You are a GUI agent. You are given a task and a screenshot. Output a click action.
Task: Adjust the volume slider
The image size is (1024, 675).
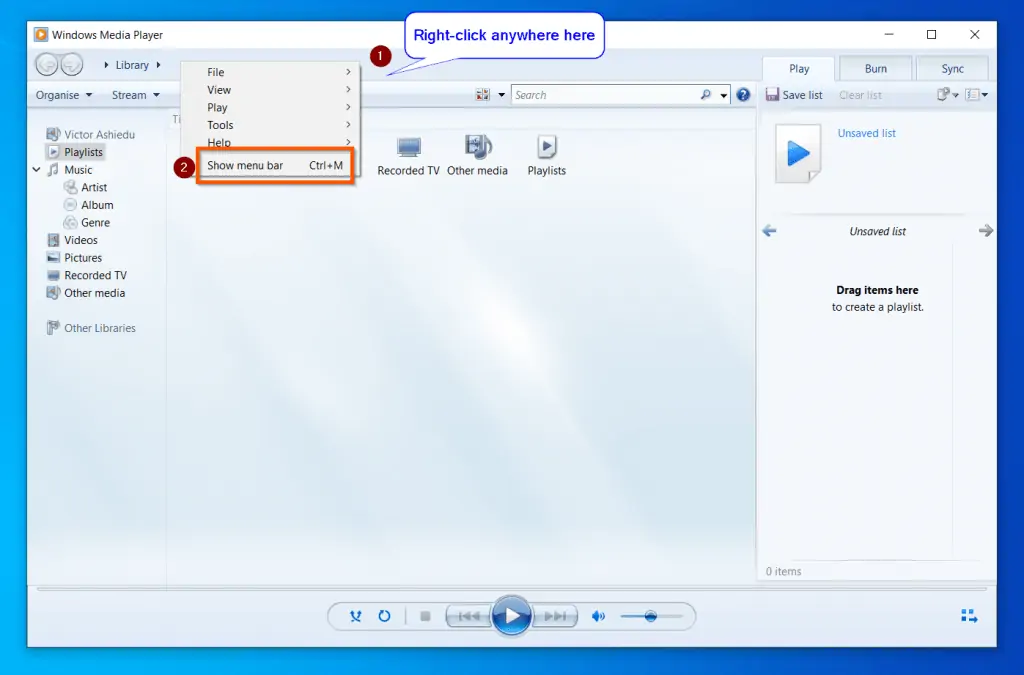[x=652, y=616]
